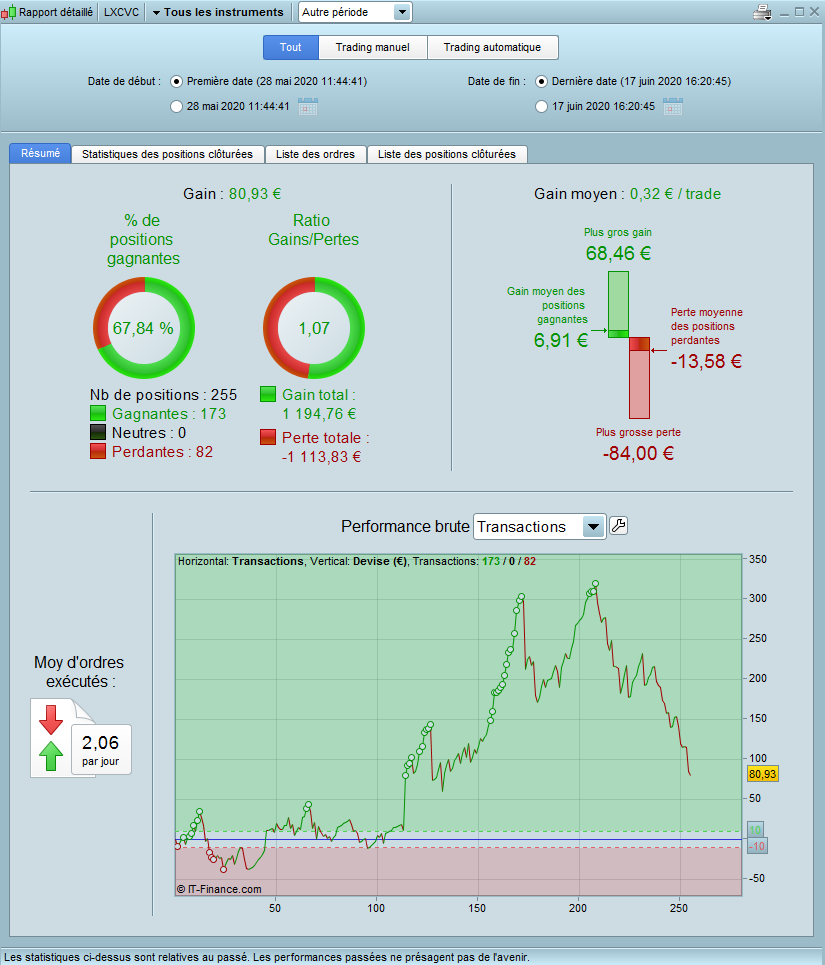Click the light red Plus grosse perte bar

(x=640, y=385)
